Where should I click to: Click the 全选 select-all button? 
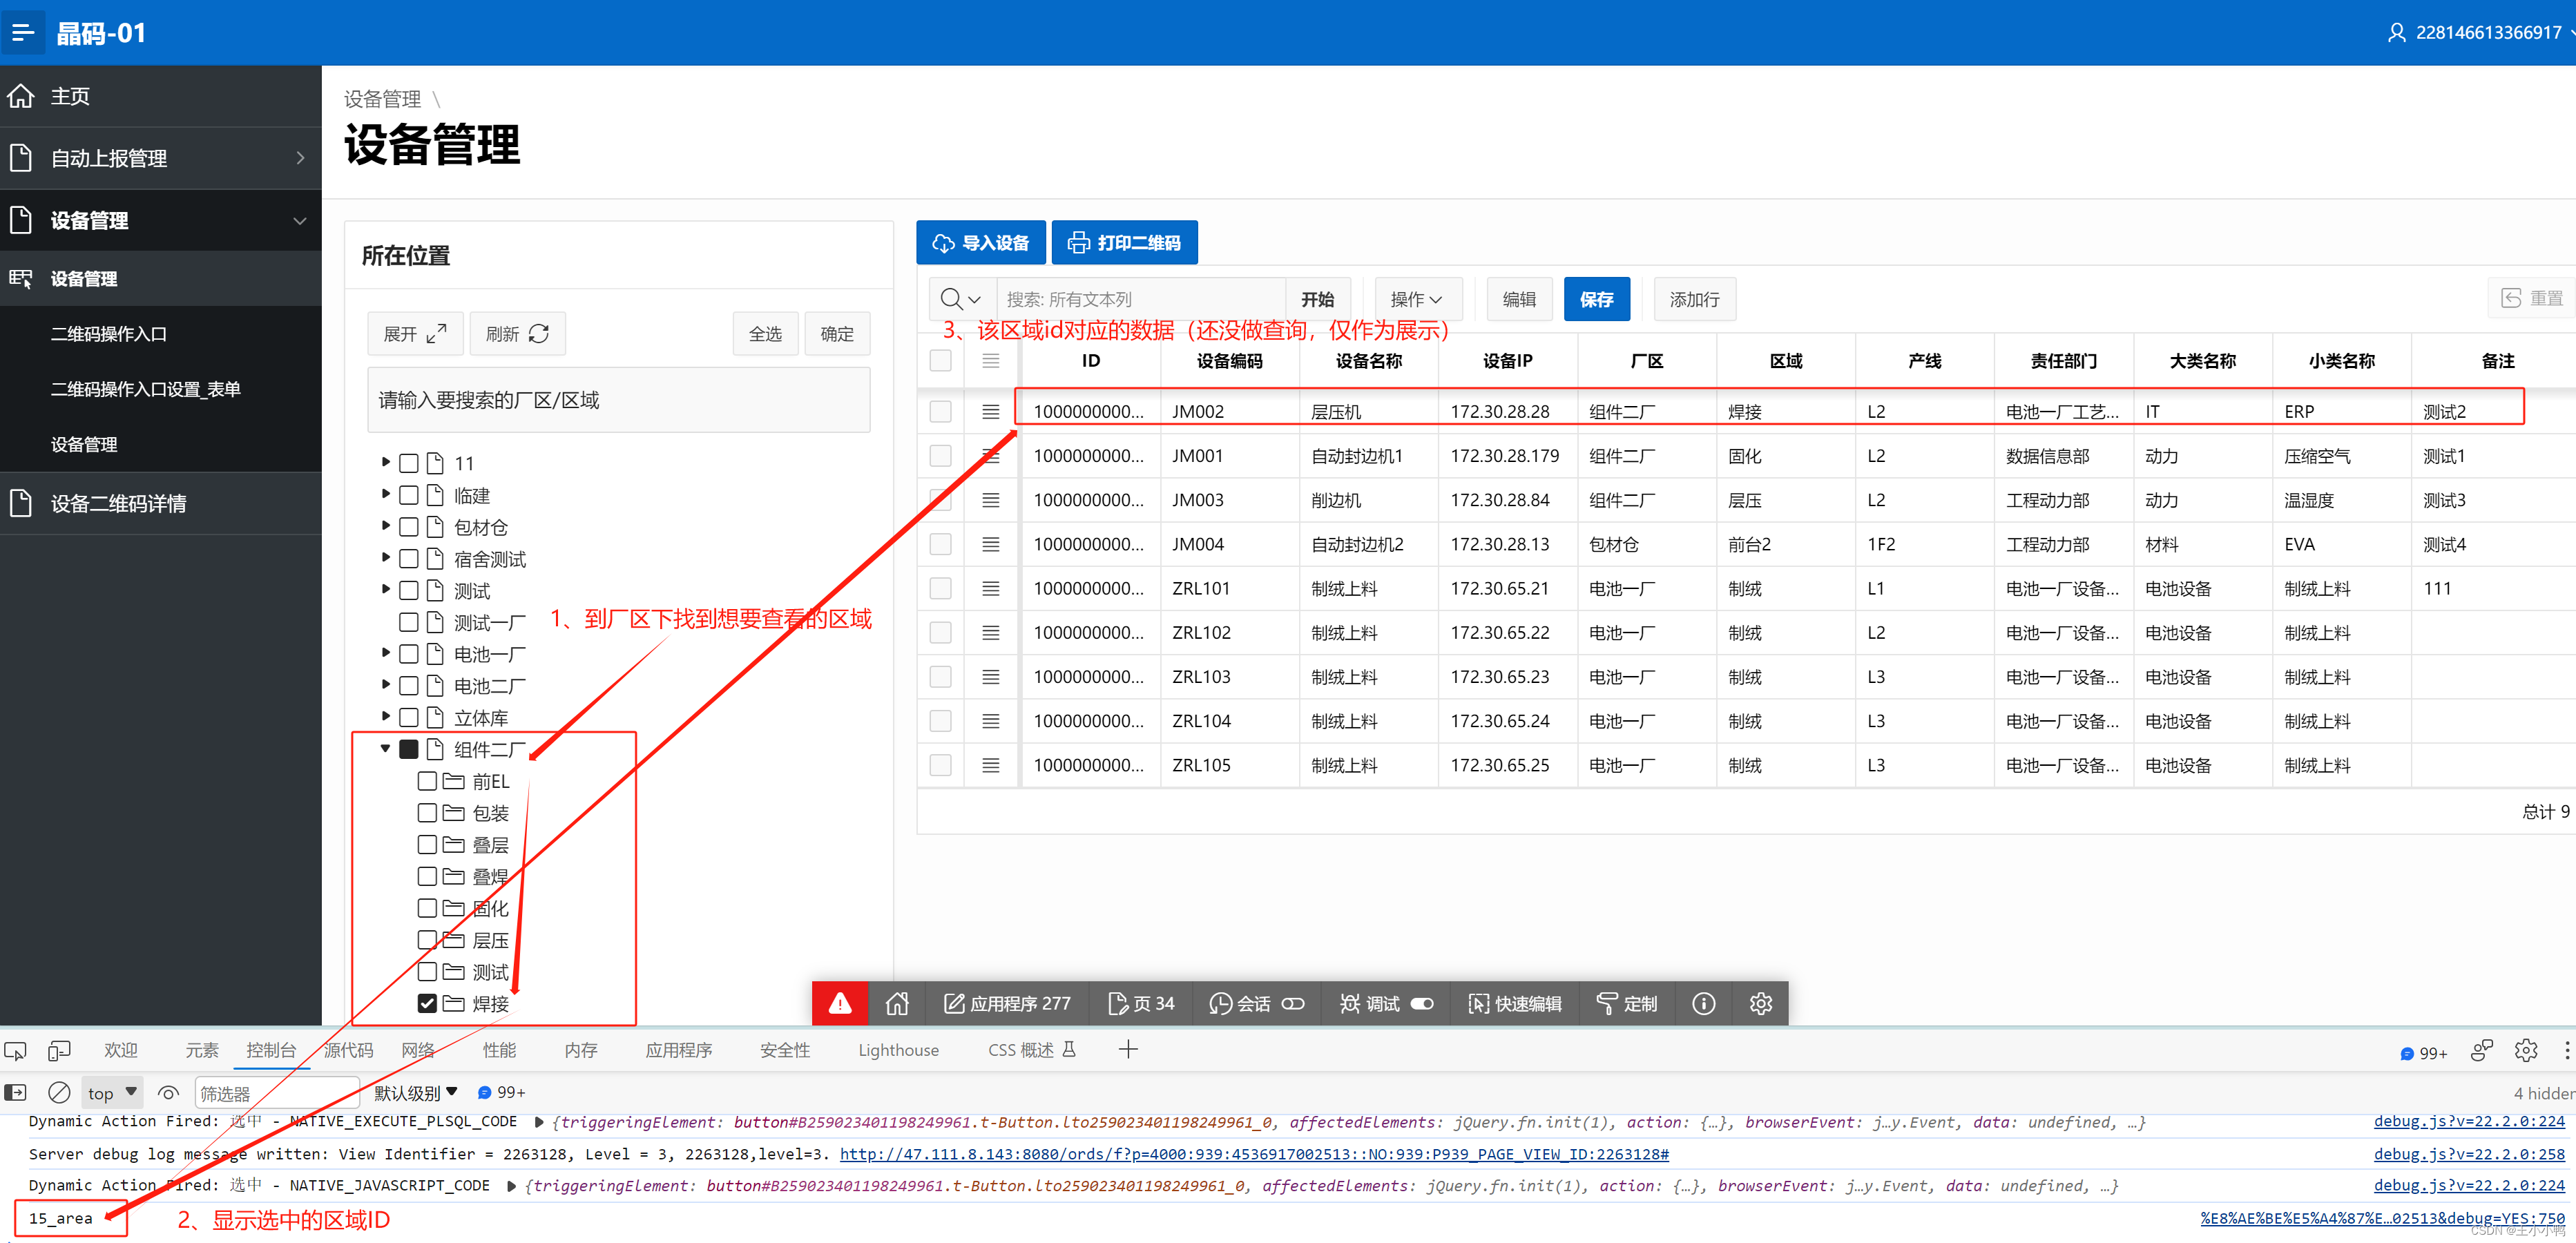765,334
